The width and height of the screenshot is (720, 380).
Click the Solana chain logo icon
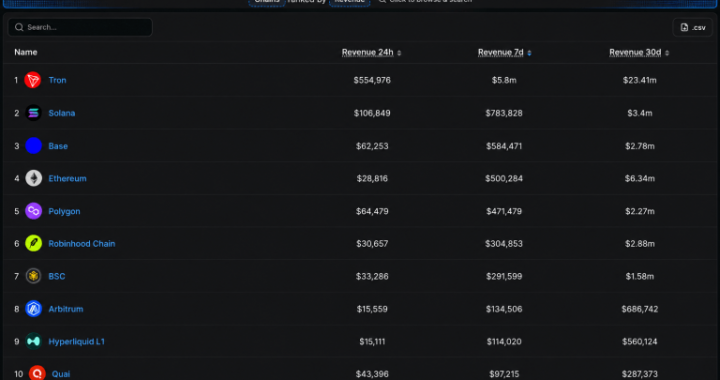click(33, 113)
